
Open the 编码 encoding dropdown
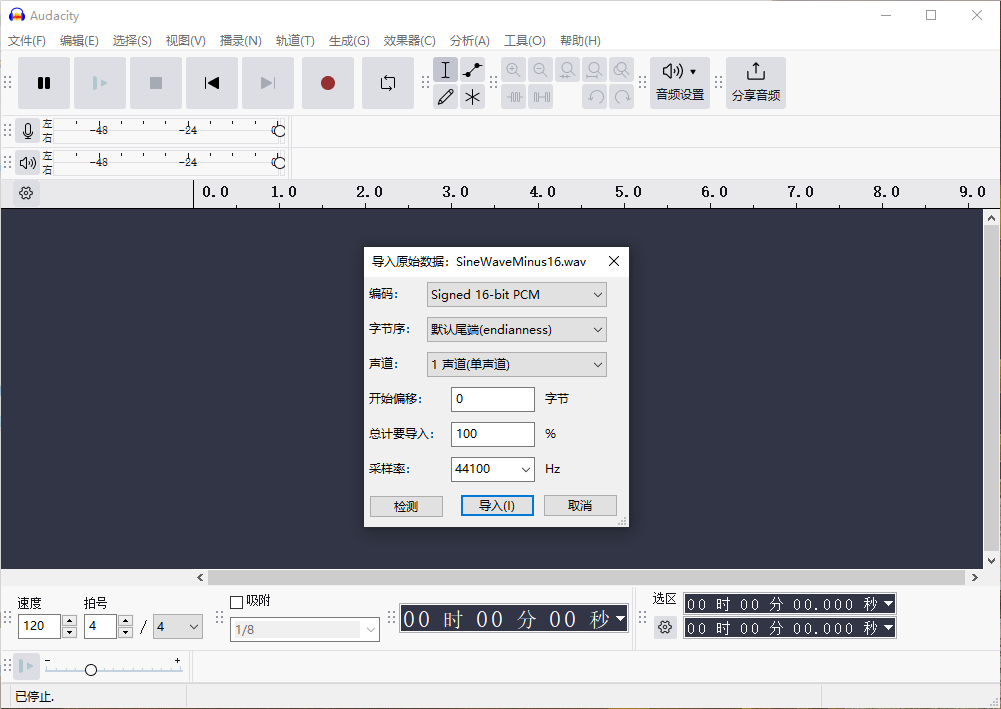516,294
